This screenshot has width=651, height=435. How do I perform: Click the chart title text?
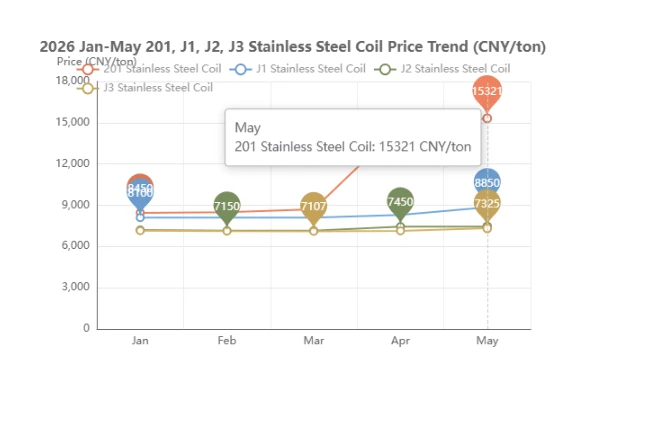click(x=293, y=46)
